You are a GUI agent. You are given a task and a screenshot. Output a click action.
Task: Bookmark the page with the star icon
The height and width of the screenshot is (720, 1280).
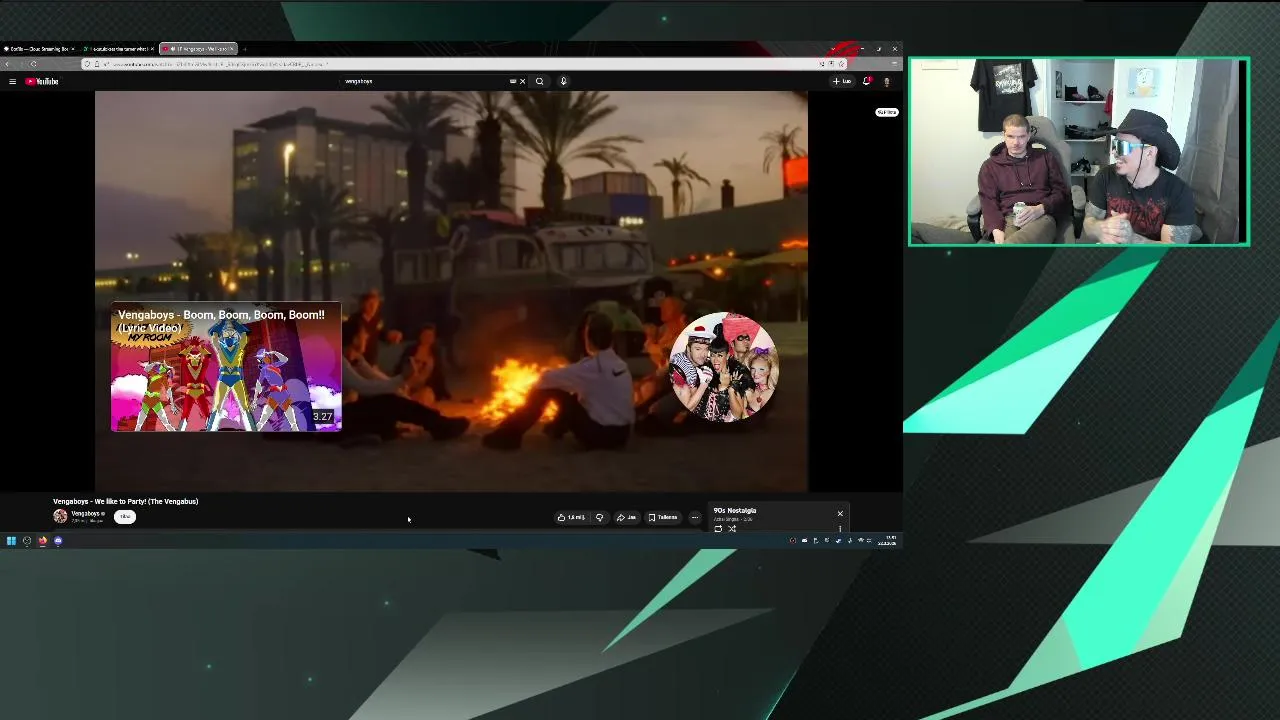pos(840,64)
